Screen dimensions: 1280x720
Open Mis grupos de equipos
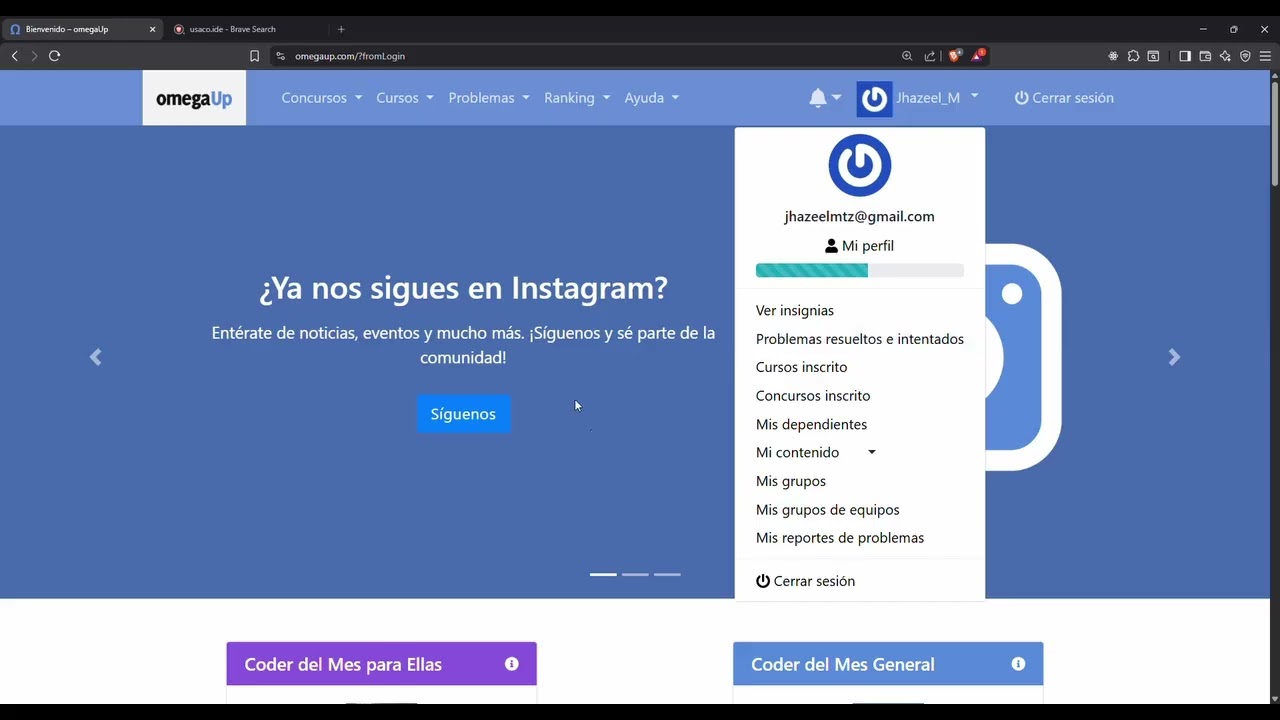coord(828,510)
